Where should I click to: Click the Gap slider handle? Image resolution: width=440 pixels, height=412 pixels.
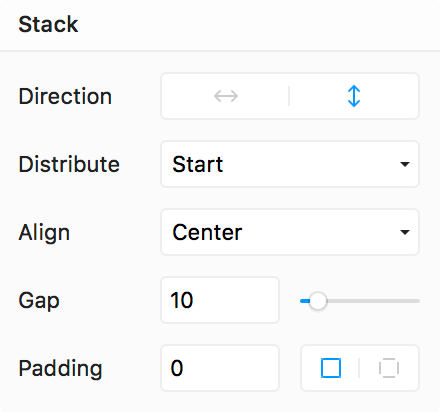click(318, 301)
